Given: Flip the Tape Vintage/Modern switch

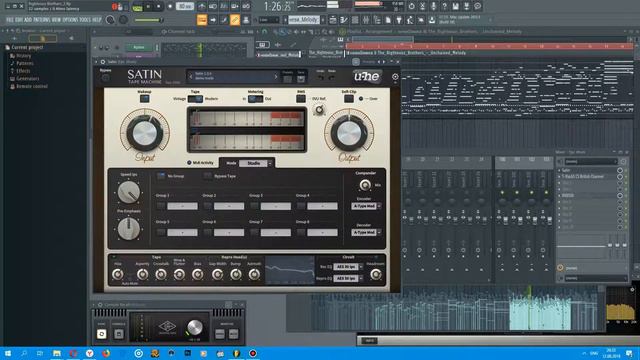Looking at the screenshot, I should click(195, 99).
